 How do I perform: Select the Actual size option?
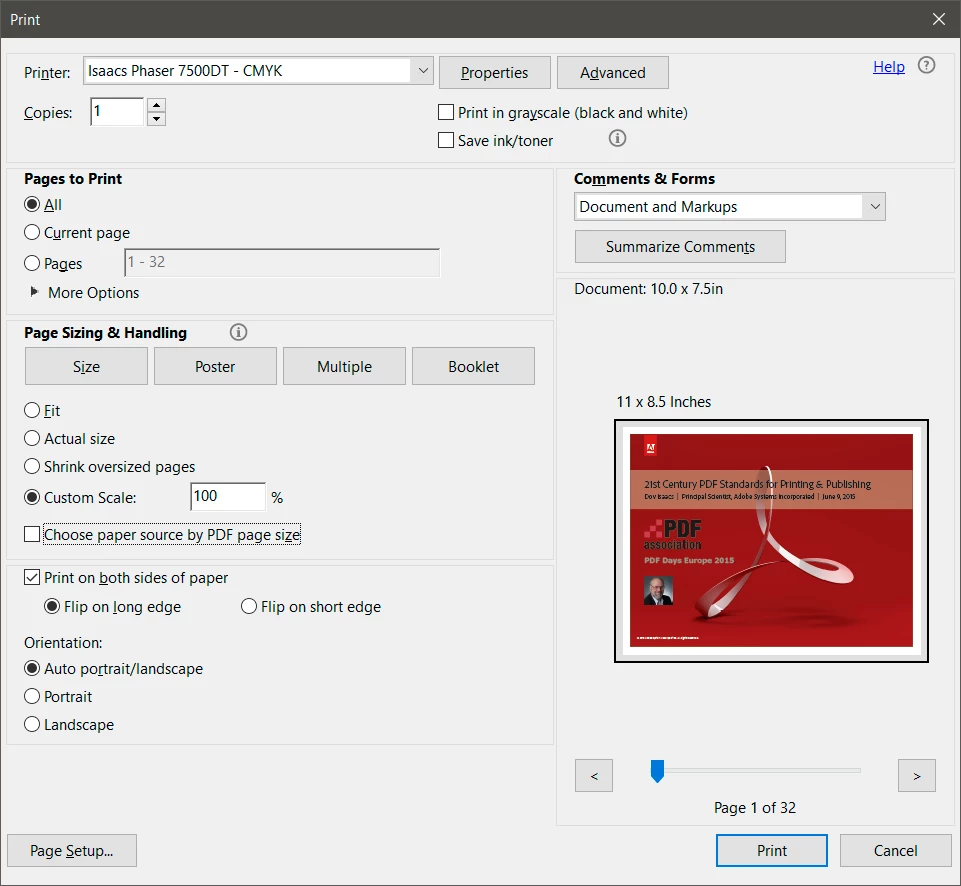coord(32,438)
